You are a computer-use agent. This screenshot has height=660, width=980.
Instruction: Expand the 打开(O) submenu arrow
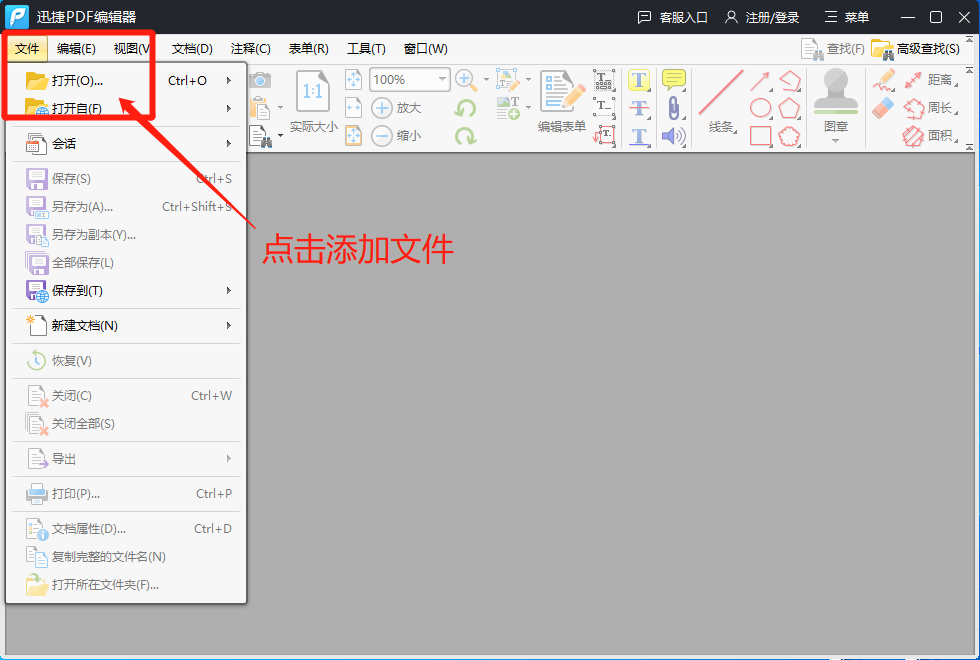click(229, 80)
